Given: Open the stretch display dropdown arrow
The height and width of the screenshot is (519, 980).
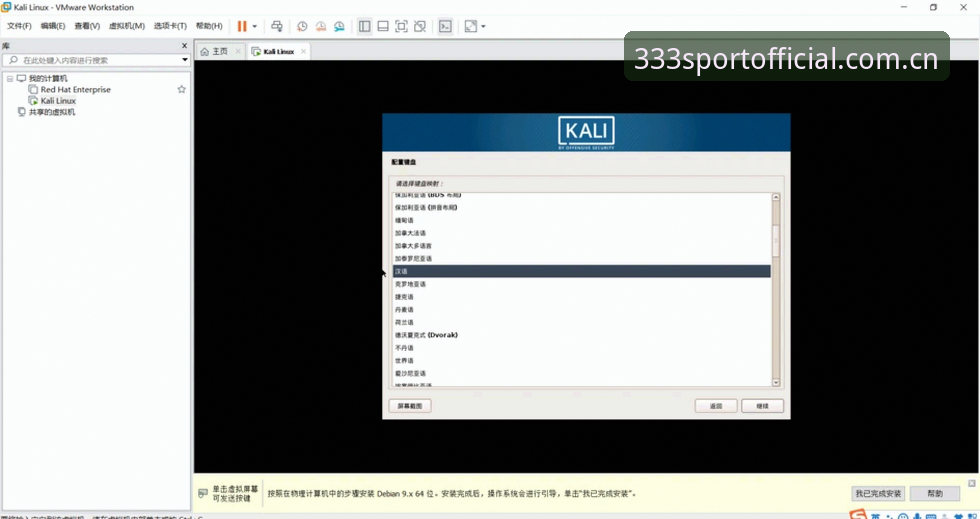Looking at the screenshot, I should point(483,26).
